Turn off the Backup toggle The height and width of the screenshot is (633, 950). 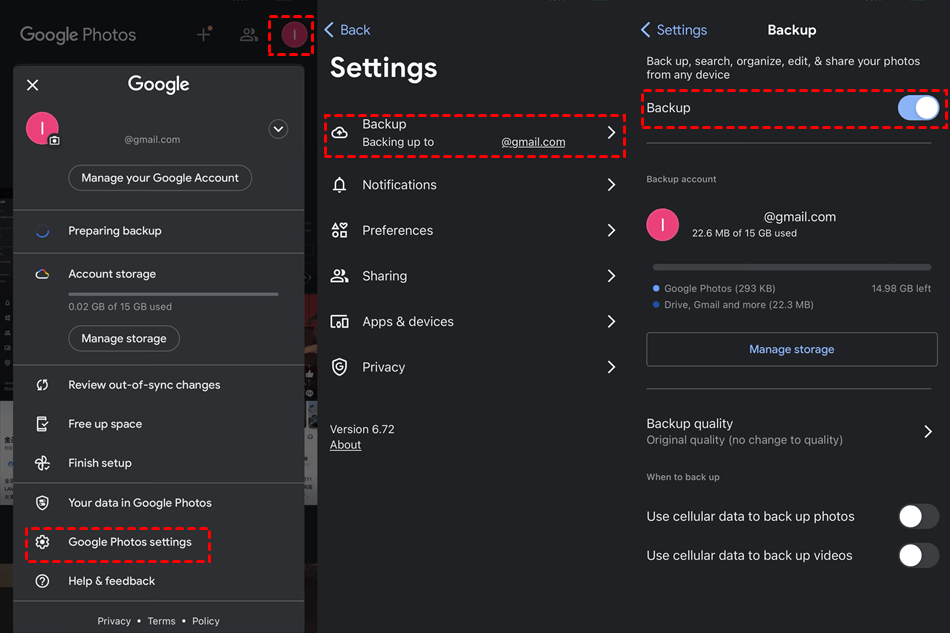point(918,108)
